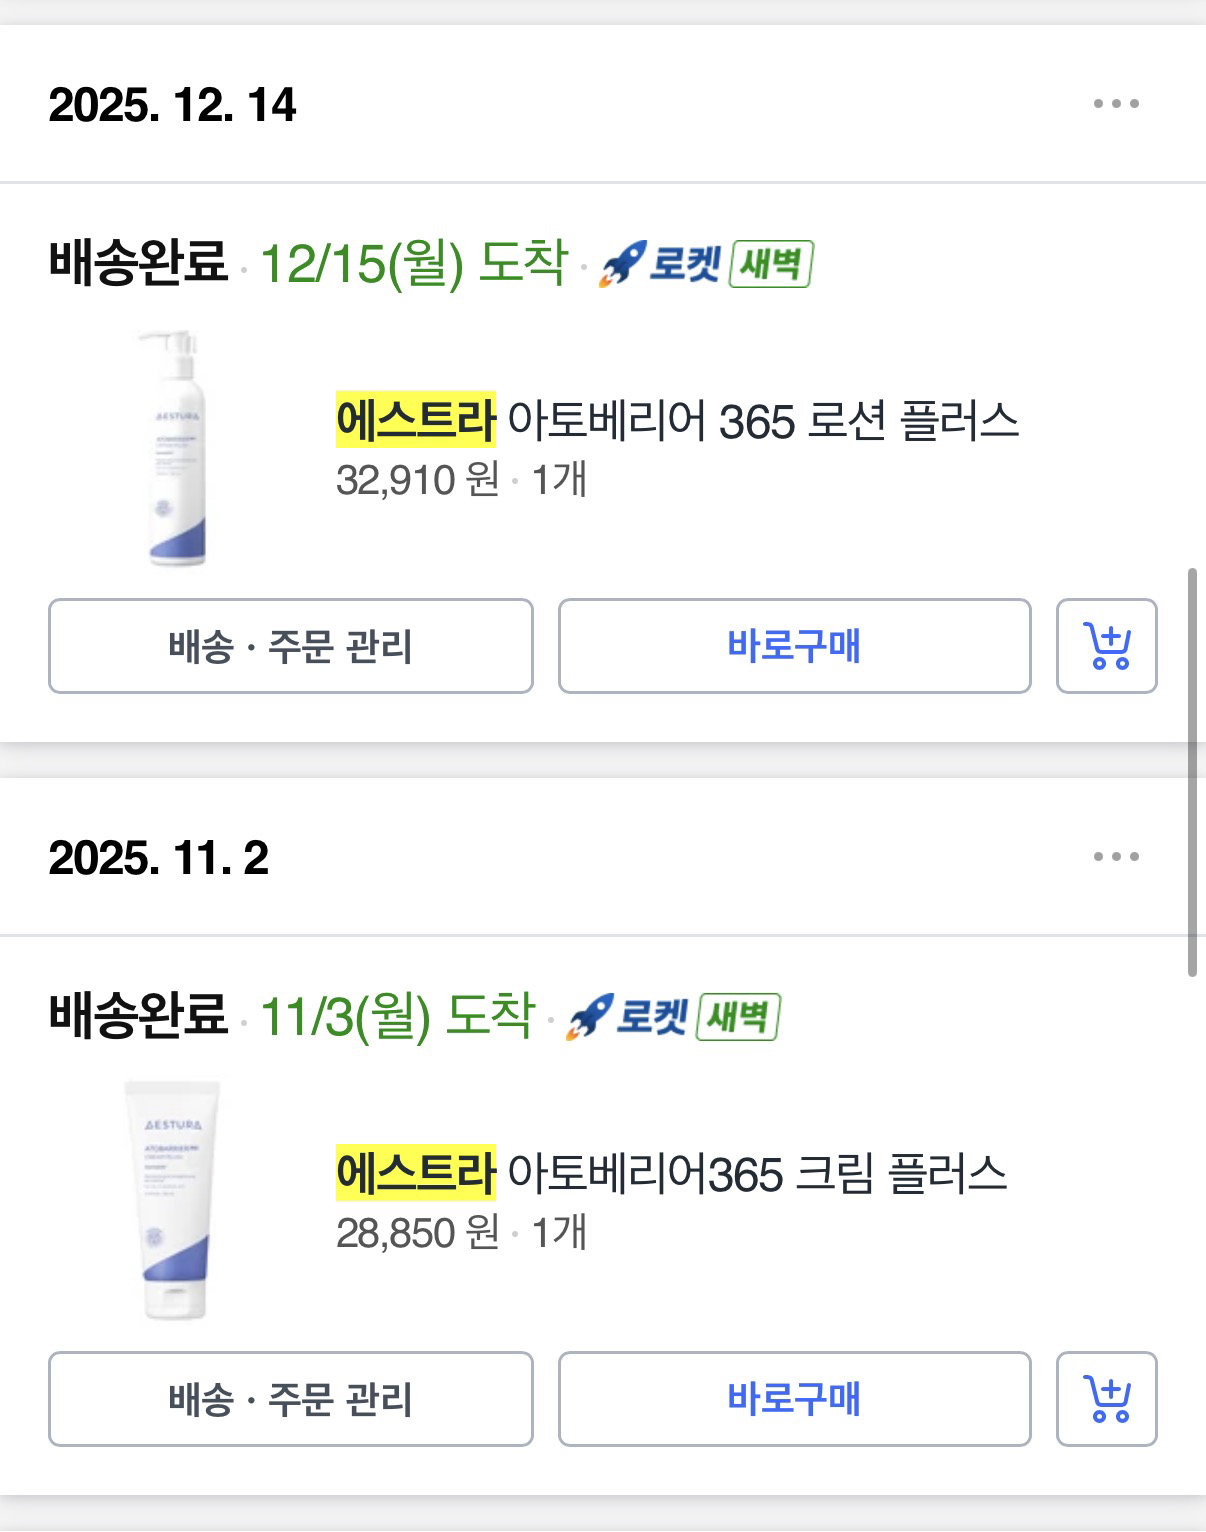Click the vertical page scrollbar
The width and height of the screenshot is (1206, 1532).
click(x=1192, y=772)
